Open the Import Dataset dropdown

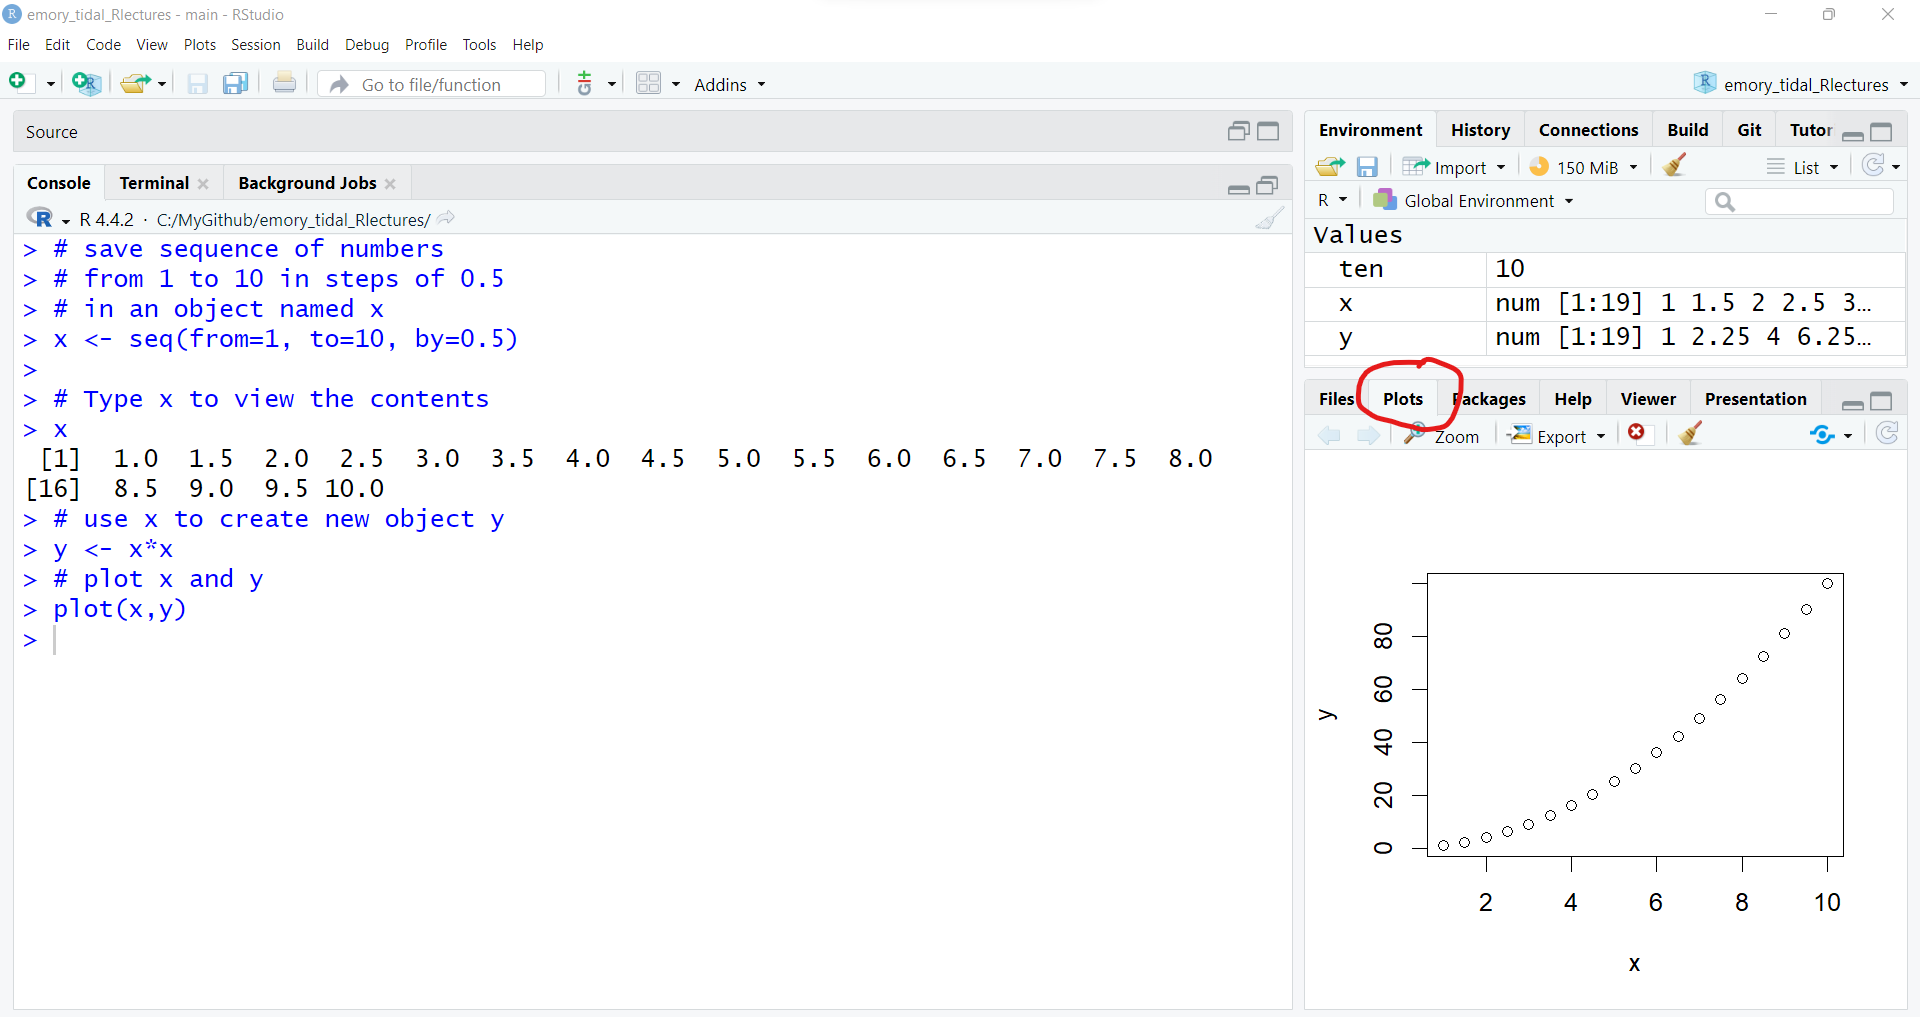[x=1455, y=167]
